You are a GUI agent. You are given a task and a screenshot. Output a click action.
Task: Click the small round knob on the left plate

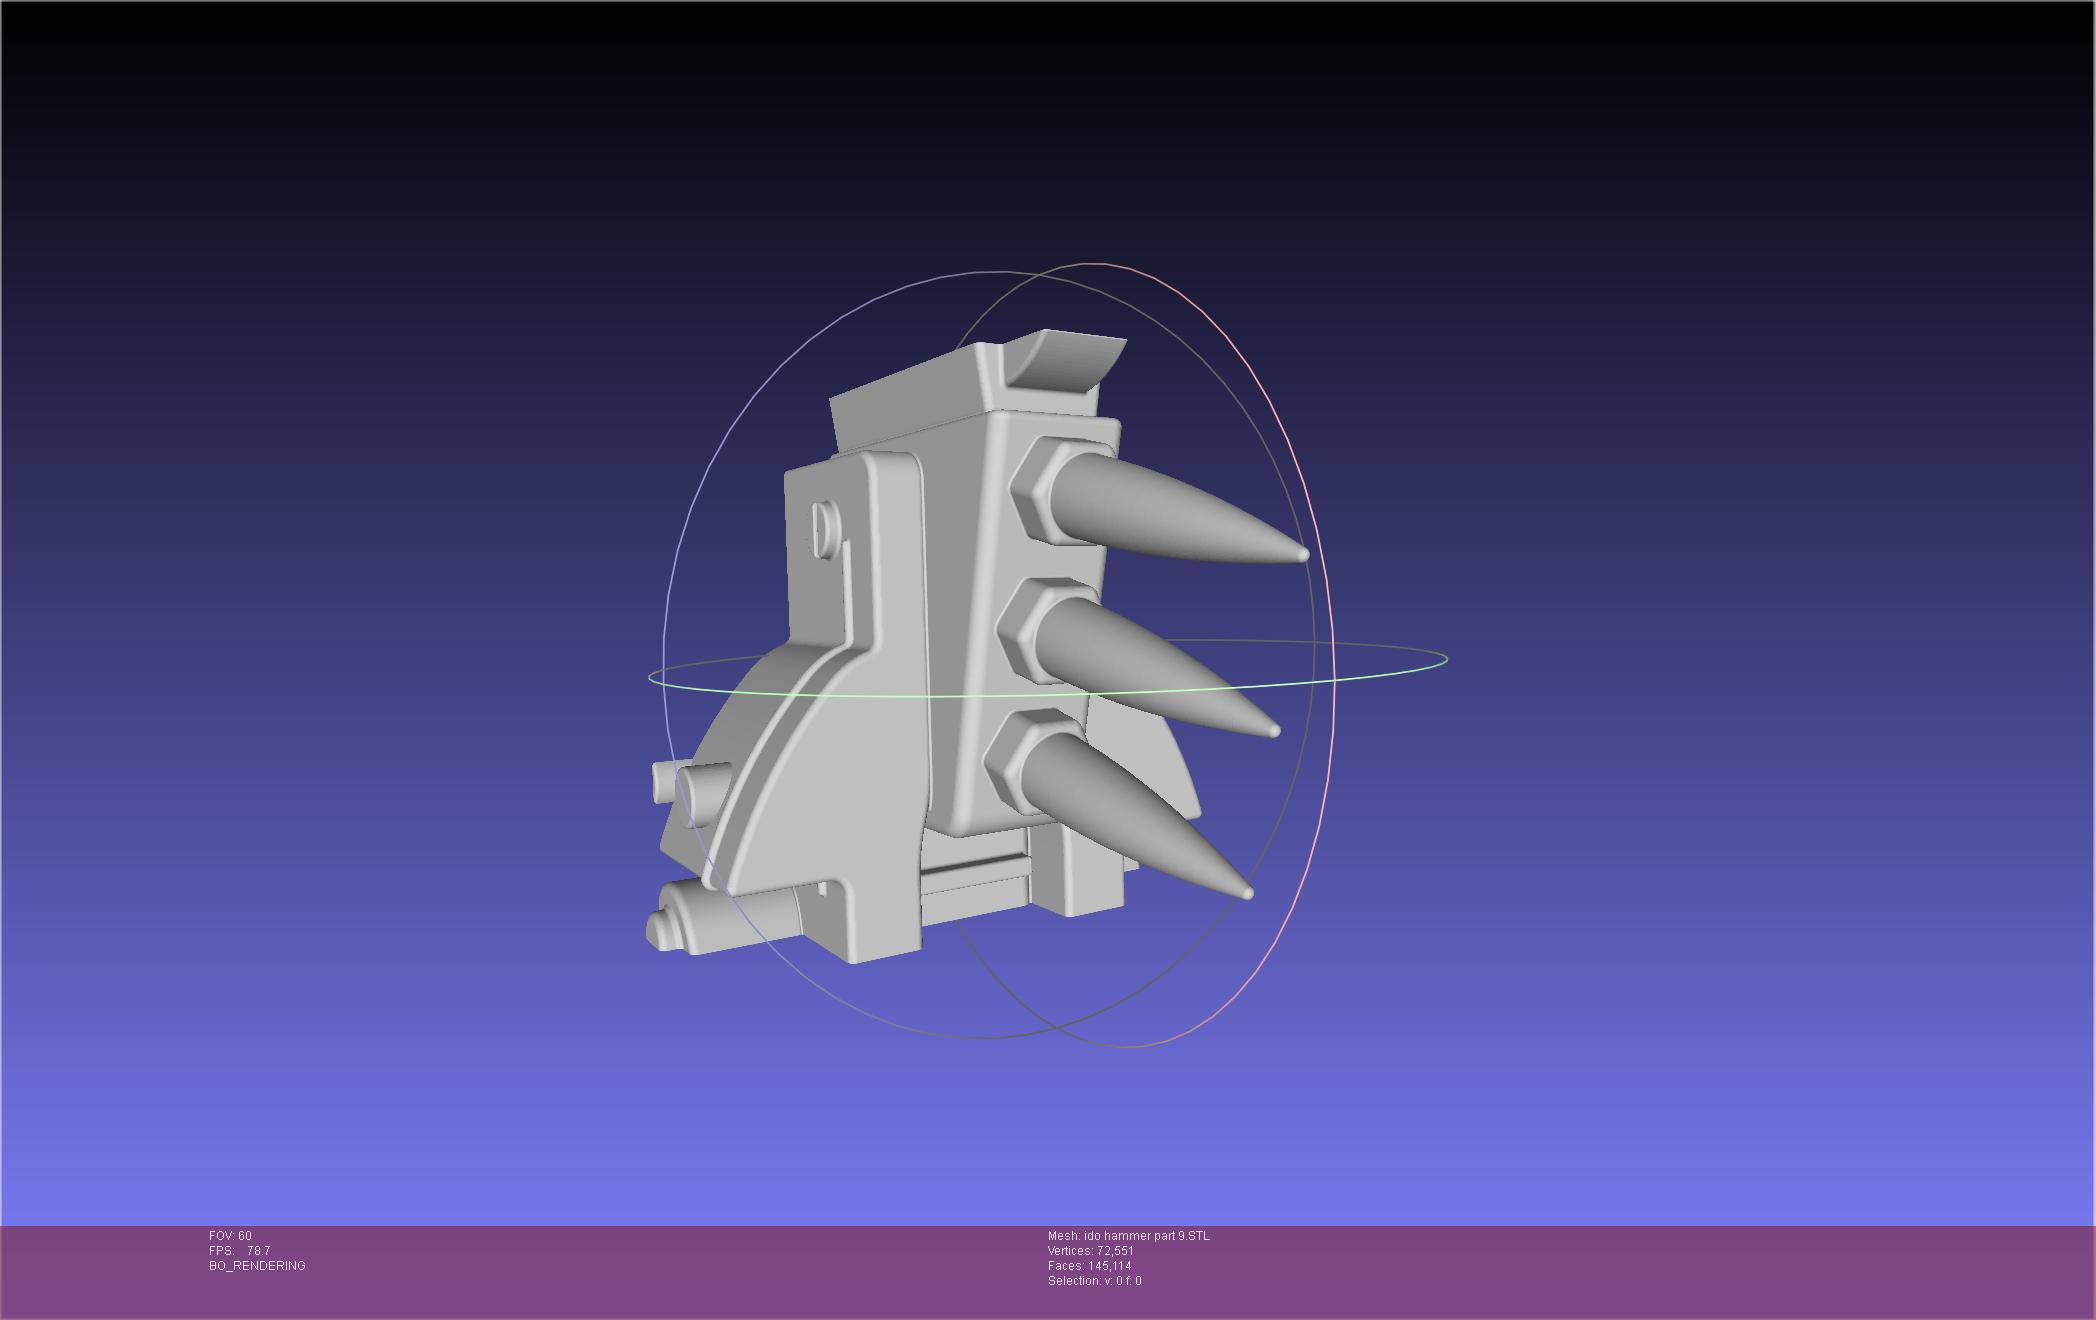(826, 530)
